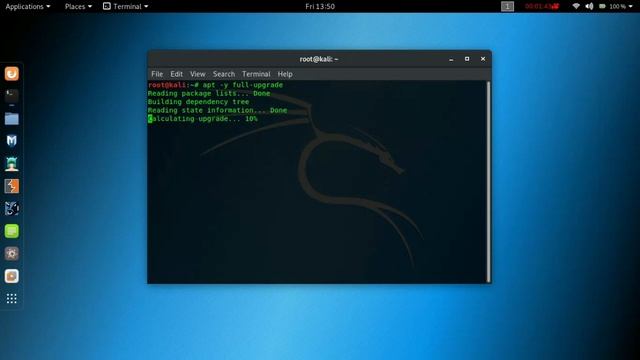Open Terminal app menu in top bar
Viewport: 640px width, 360px height.
pyautogui.click(x=125, y=6)
